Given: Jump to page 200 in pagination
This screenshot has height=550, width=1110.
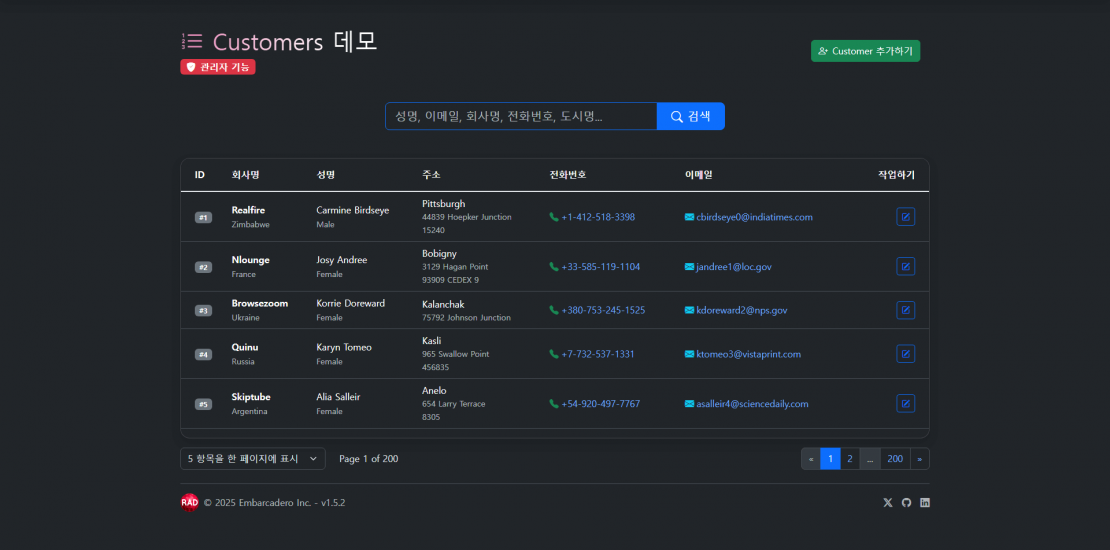Looking at the screenshot, I should pos(894,459).
